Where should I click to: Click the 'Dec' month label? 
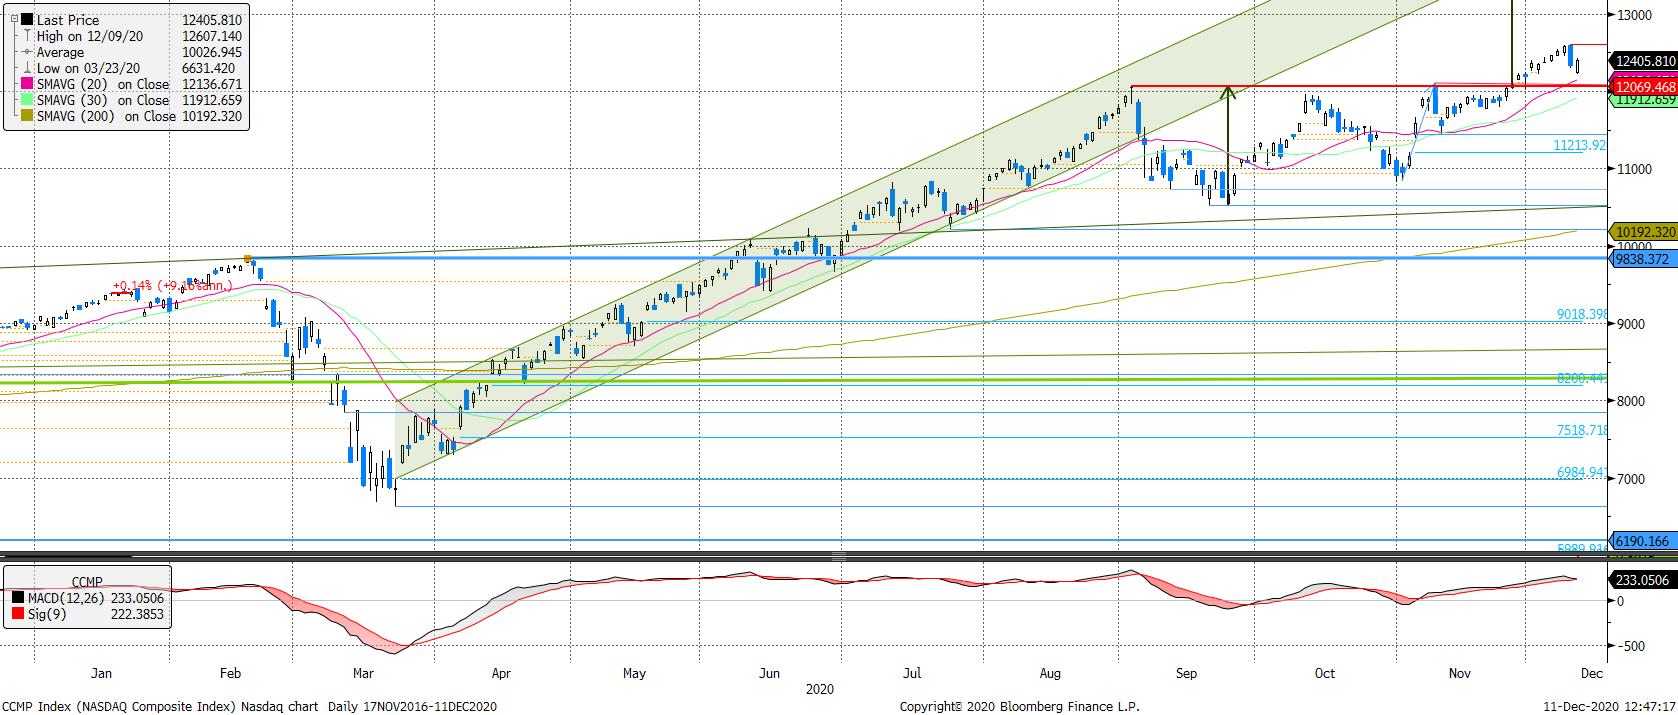[x=1593, y=673]
